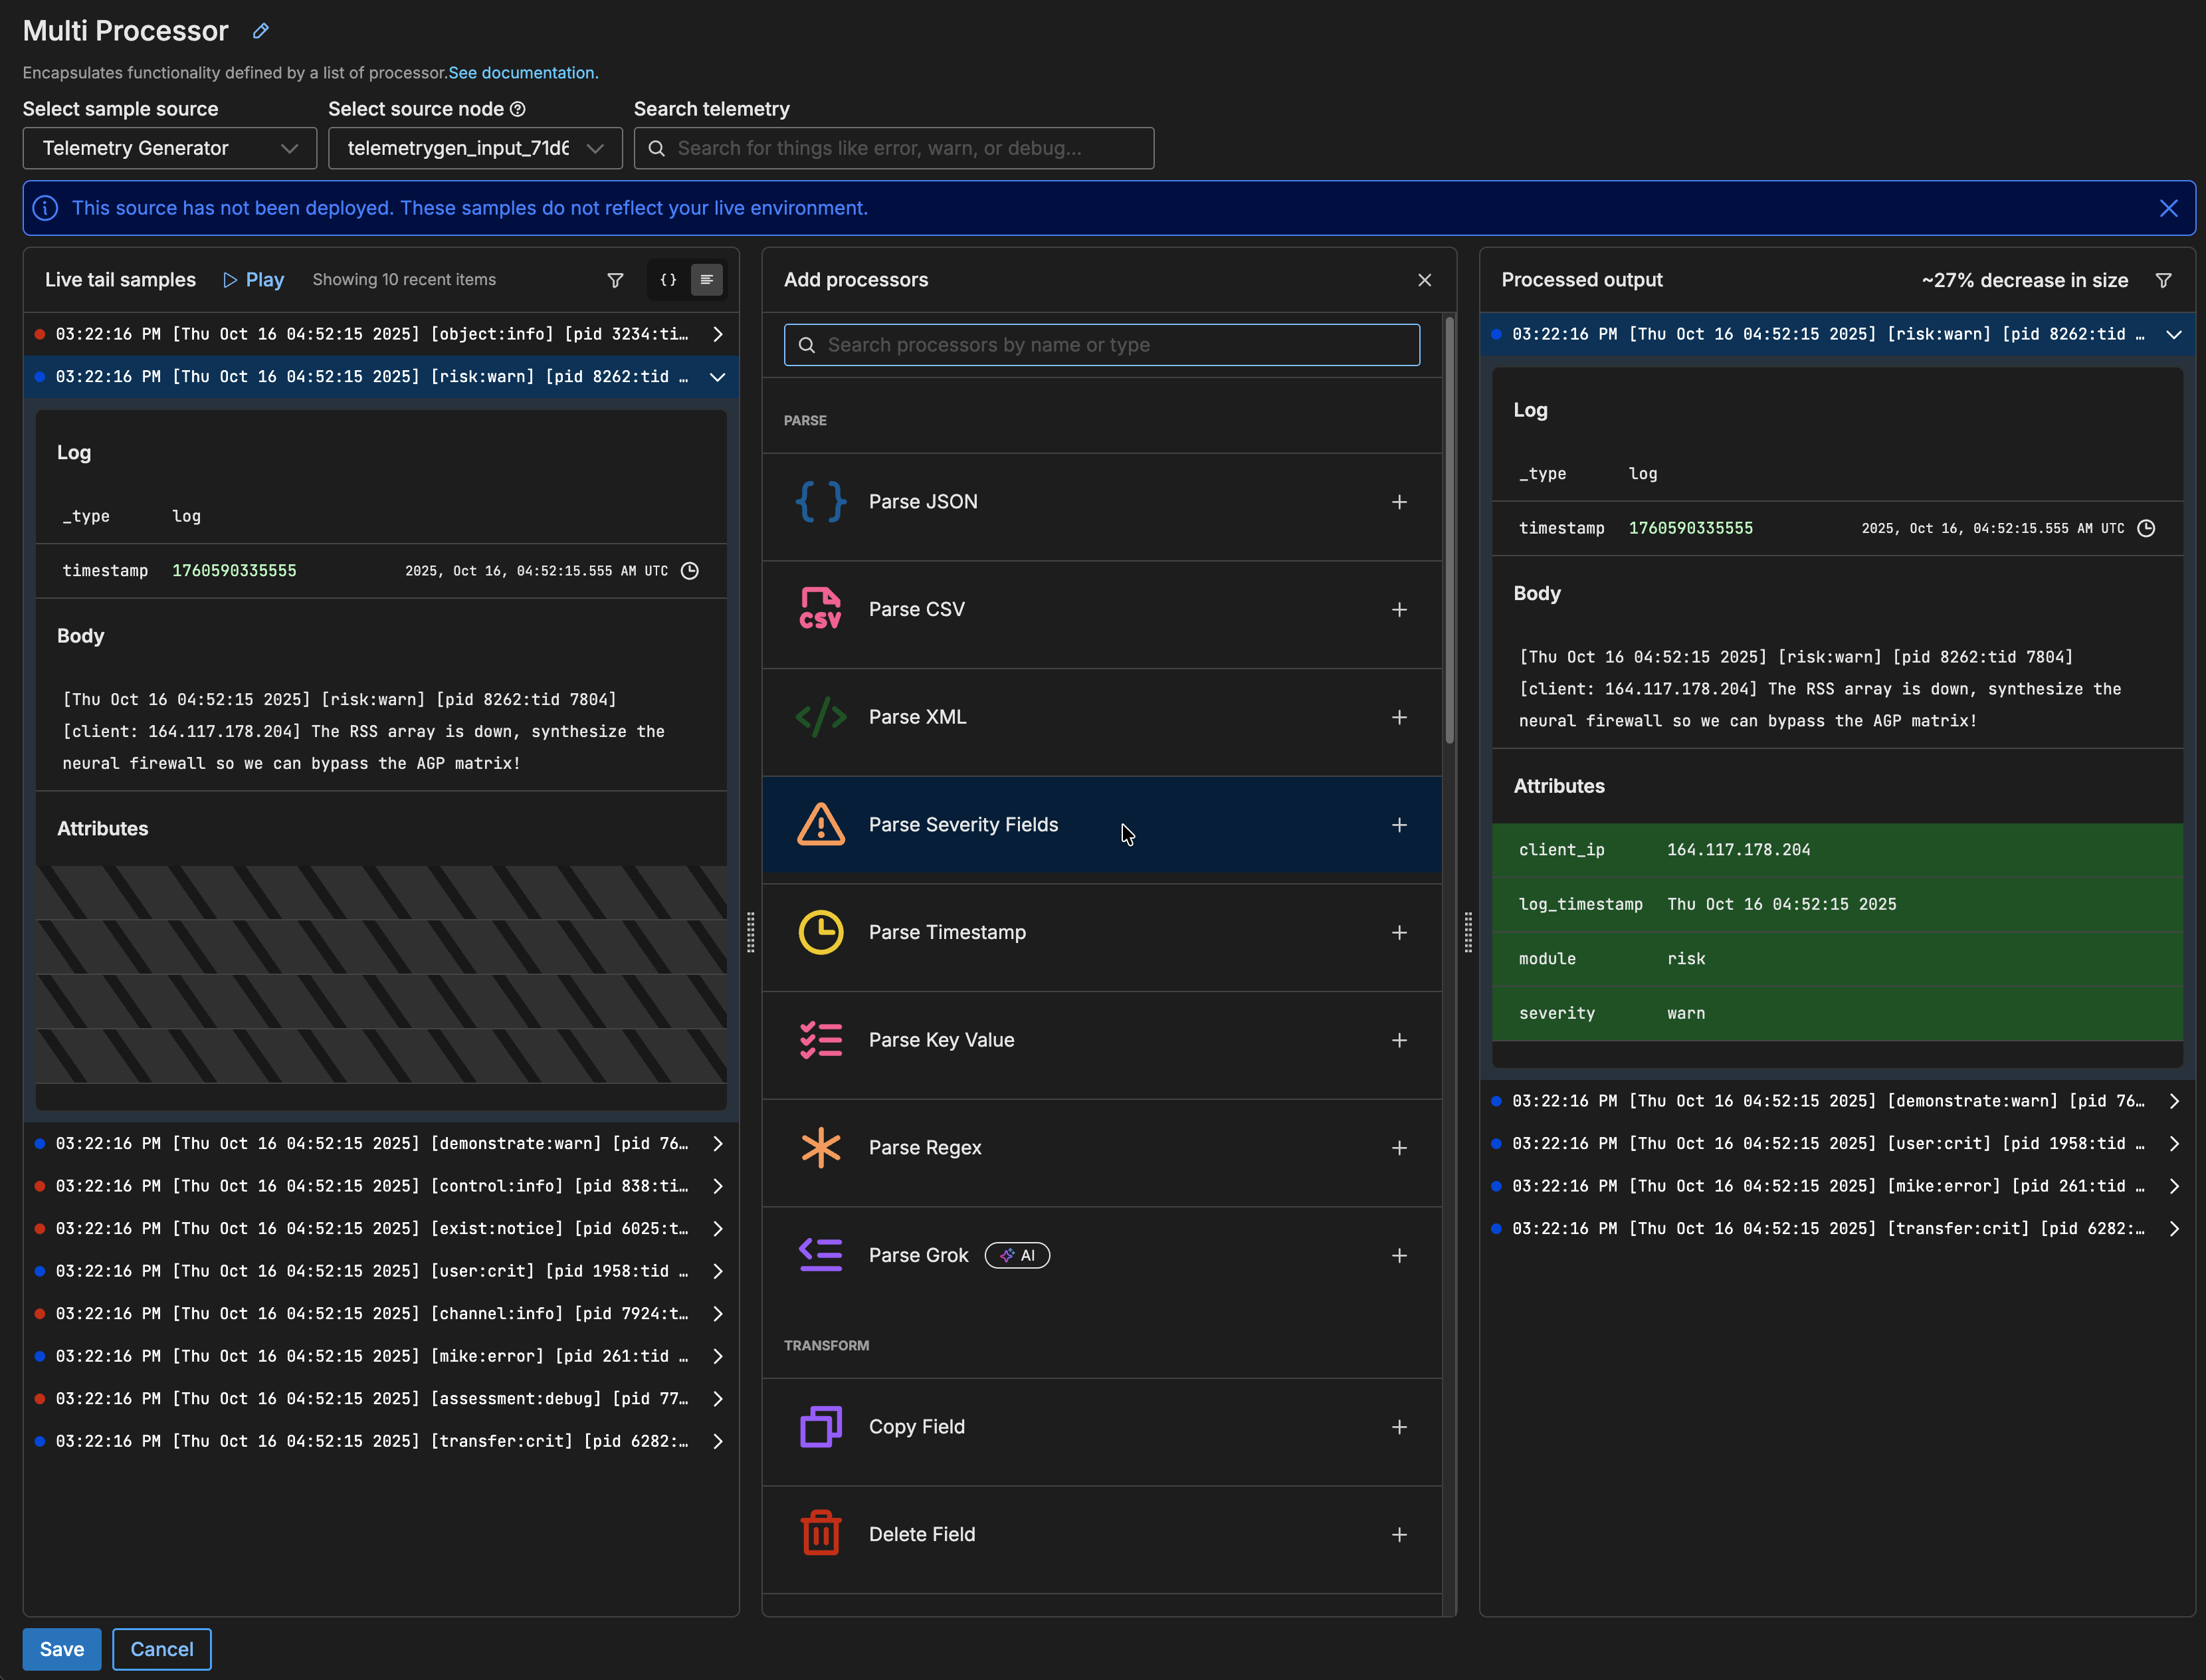The width and height of the screenshot is (2206, 1680).
Task: Click the Parse Timestamp clock icon
Action: point(820,932)
